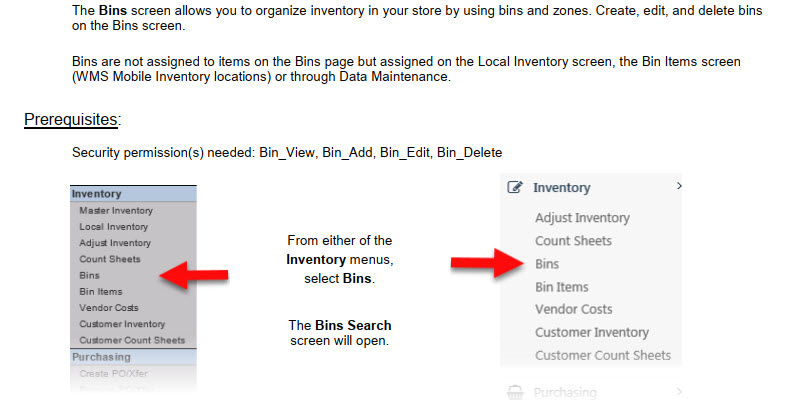
Task: Expand the Inventory menu chevron arrow
Action: tap(679, 186)
